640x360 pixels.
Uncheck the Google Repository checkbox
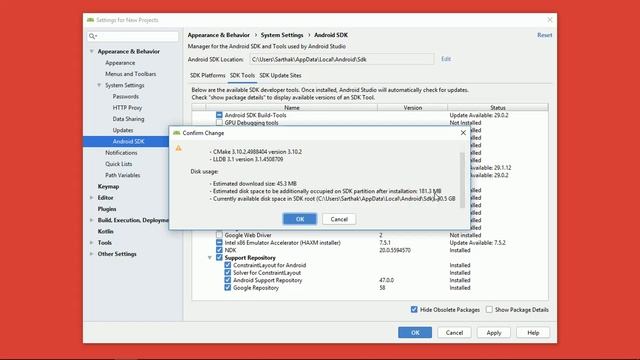228,288
